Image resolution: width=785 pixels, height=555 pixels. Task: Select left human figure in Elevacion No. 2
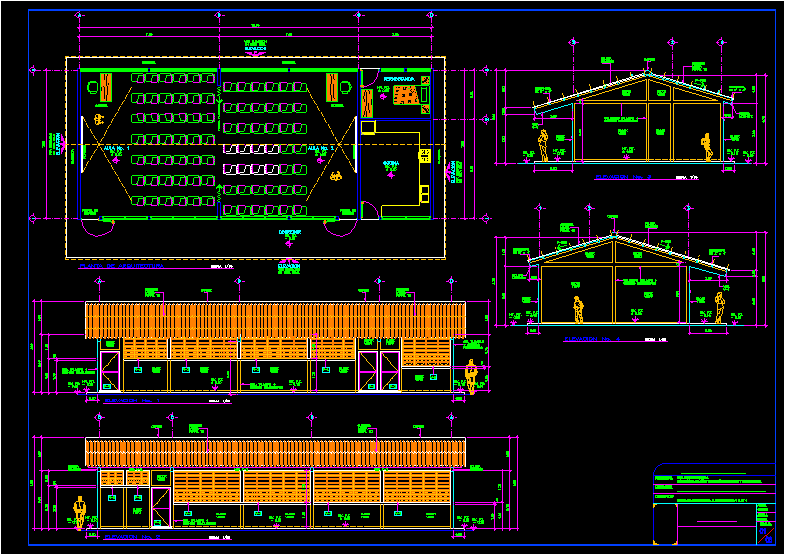click(543, 146)
